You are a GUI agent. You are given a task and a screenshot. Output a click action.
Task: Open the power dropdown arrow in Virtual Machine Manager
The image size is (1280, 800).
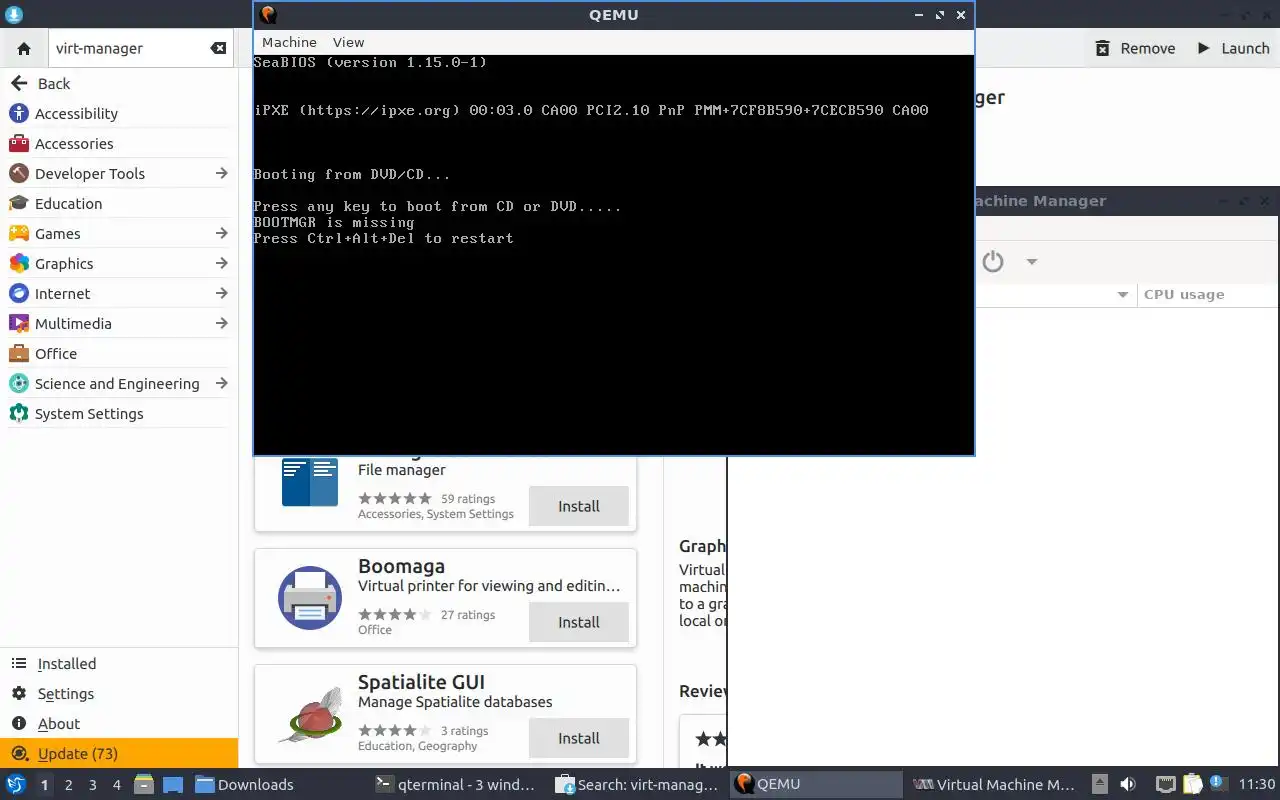point(1031,262)
